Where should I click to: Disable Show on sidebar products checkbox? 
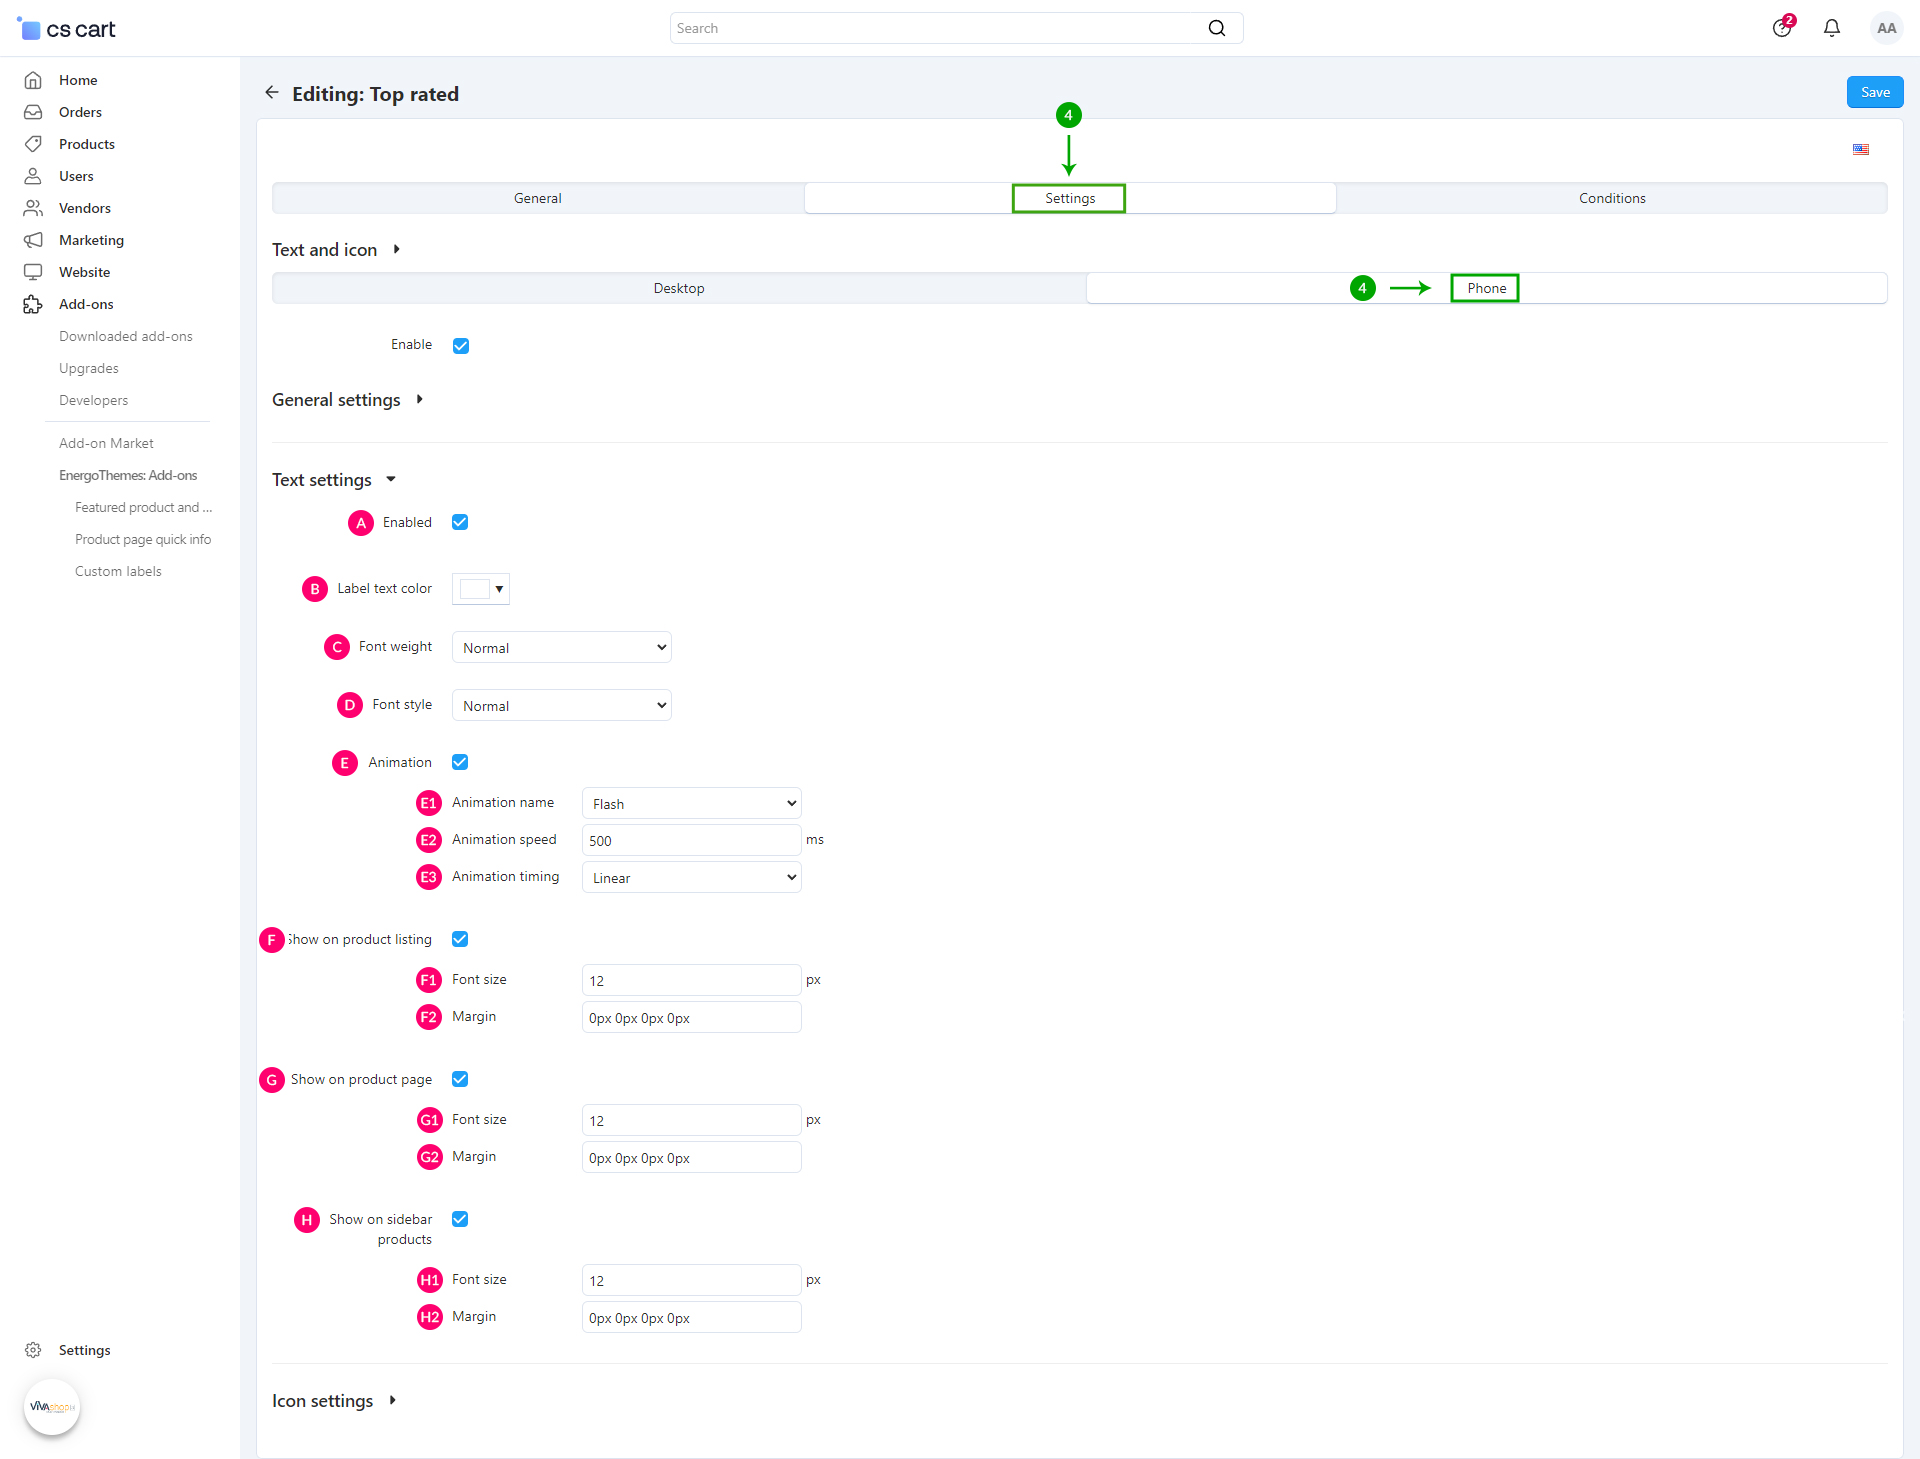coord(460,1219)
